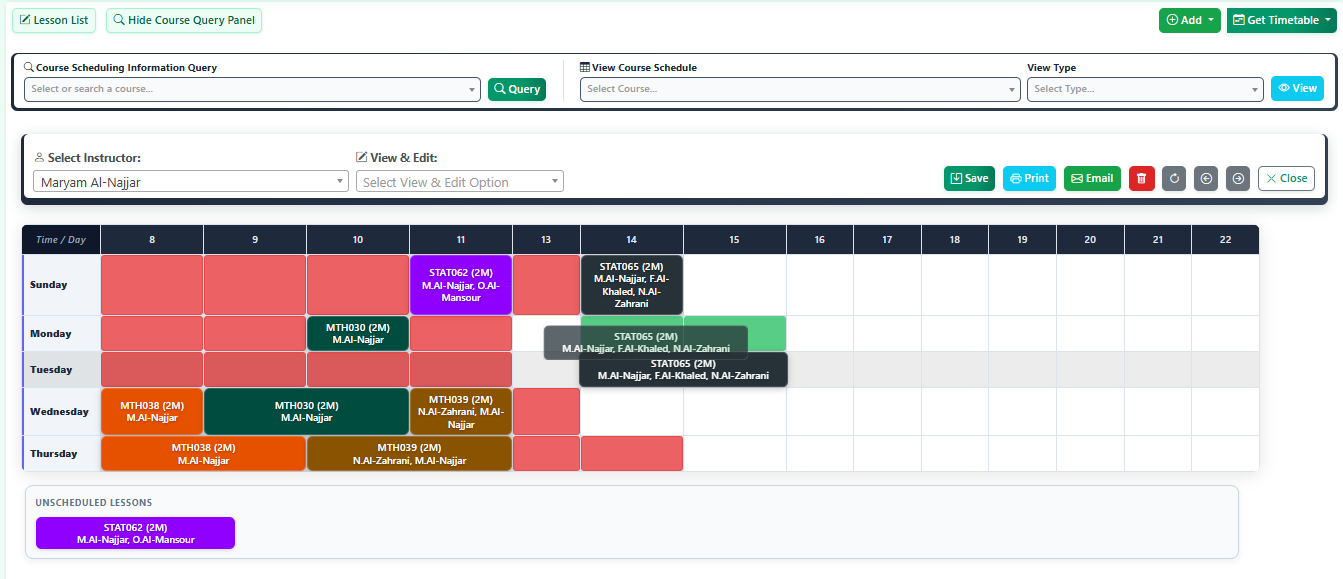Save the timetable
This screenshot has width=1343, height=579.
pos(969,178)
